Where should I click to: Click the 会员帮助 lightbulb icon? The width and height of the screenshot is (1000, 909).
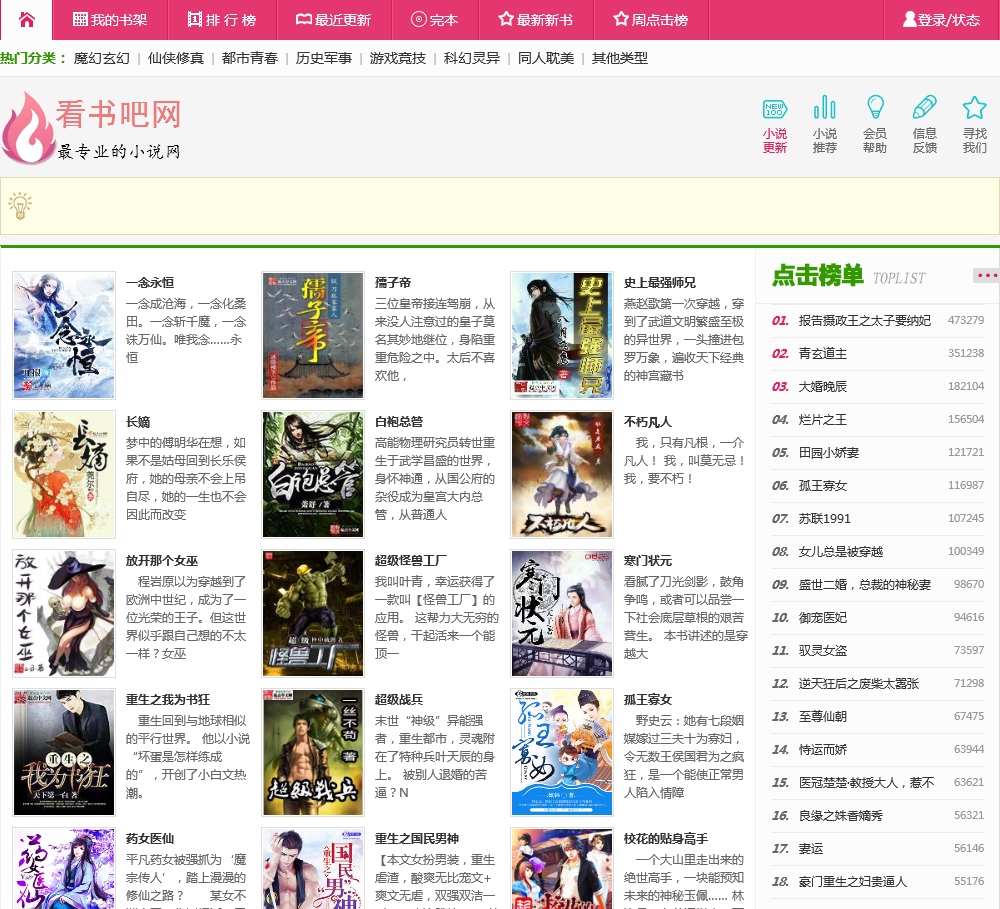pos(875,107)
